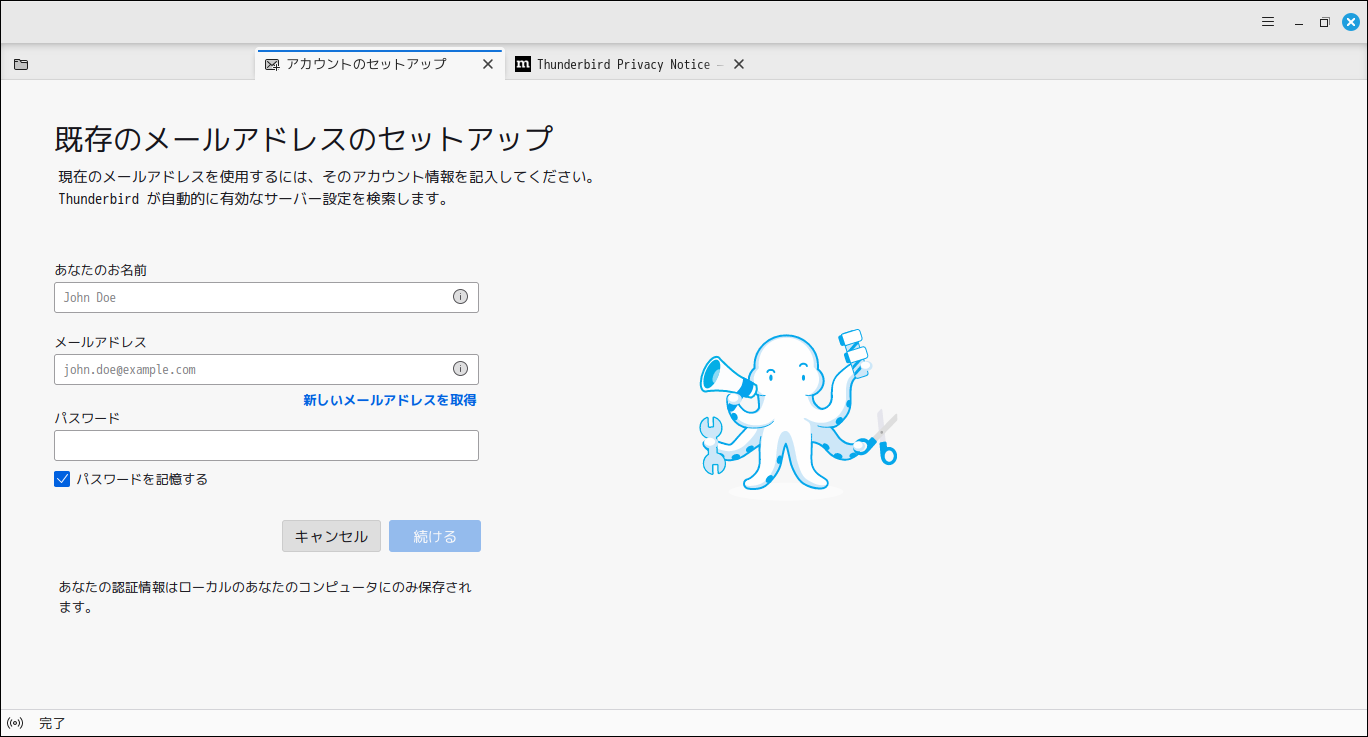Open the folder spaces toolbar icon
Viewport: 1368px width, 737px height.
pyautogui.click(x=21, y=64)
